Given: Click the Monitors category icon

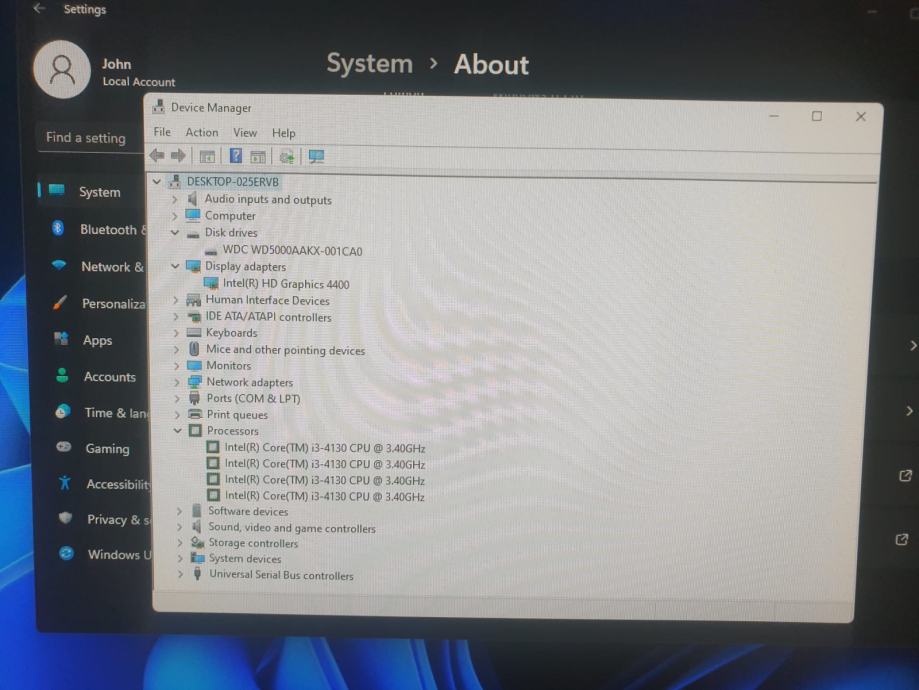Looking at the screenshot, I should (x=195, y=365).
